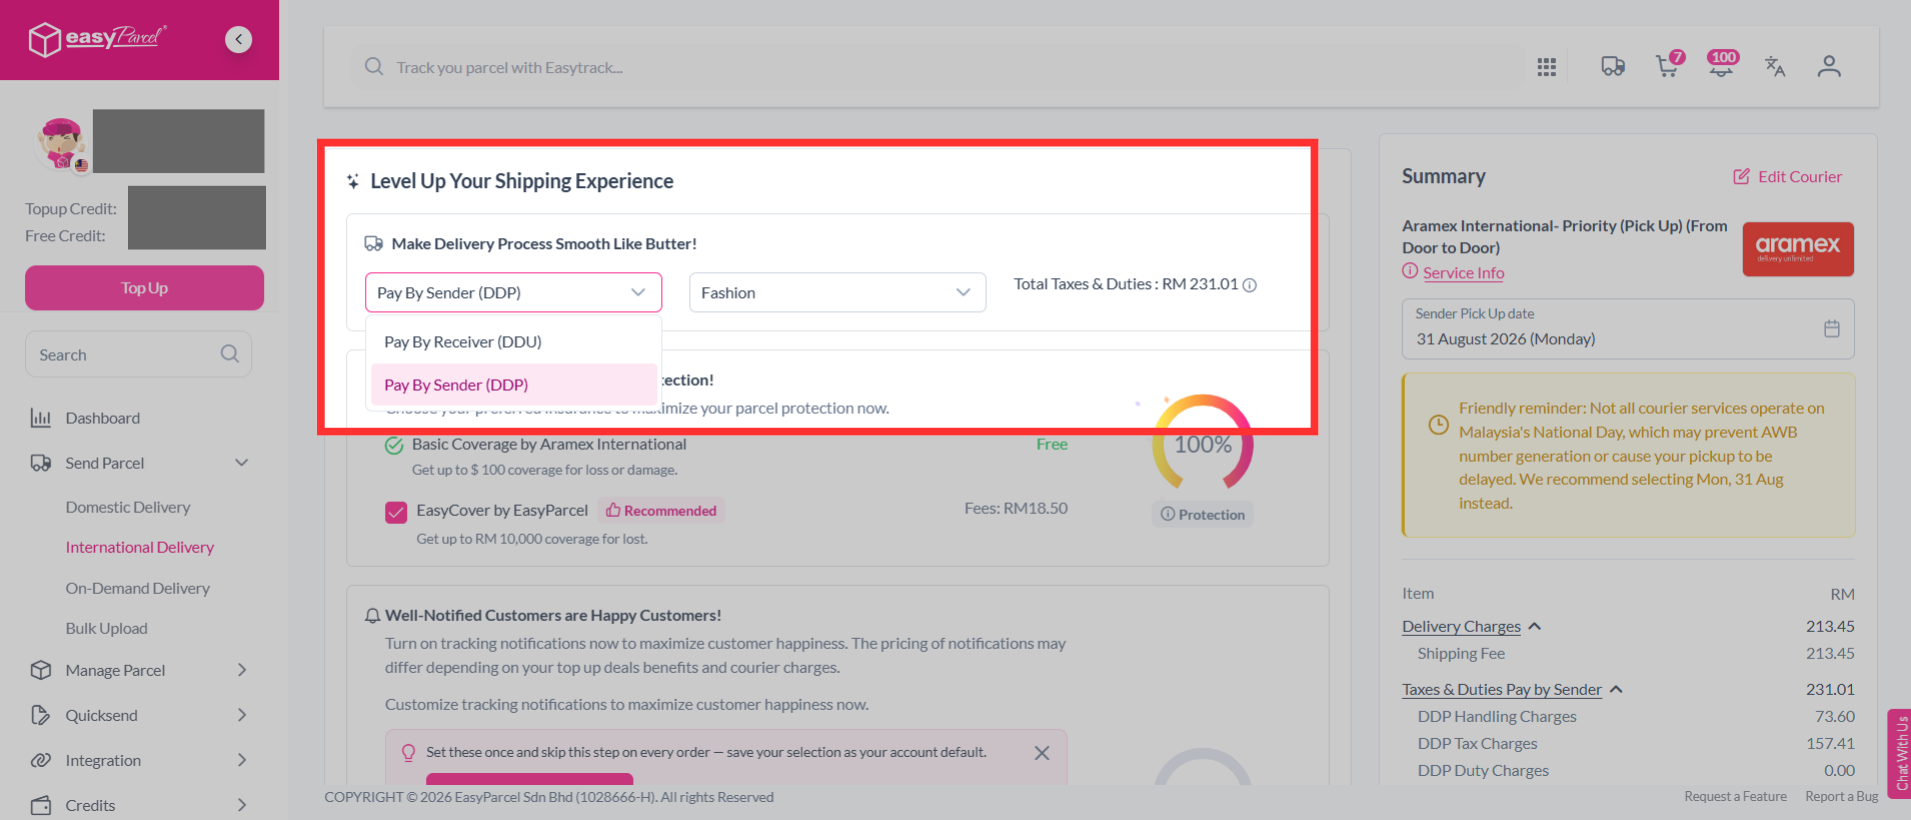Click the Edit Courier link
Screen dimensions: 1911x820
[1788, 177]
